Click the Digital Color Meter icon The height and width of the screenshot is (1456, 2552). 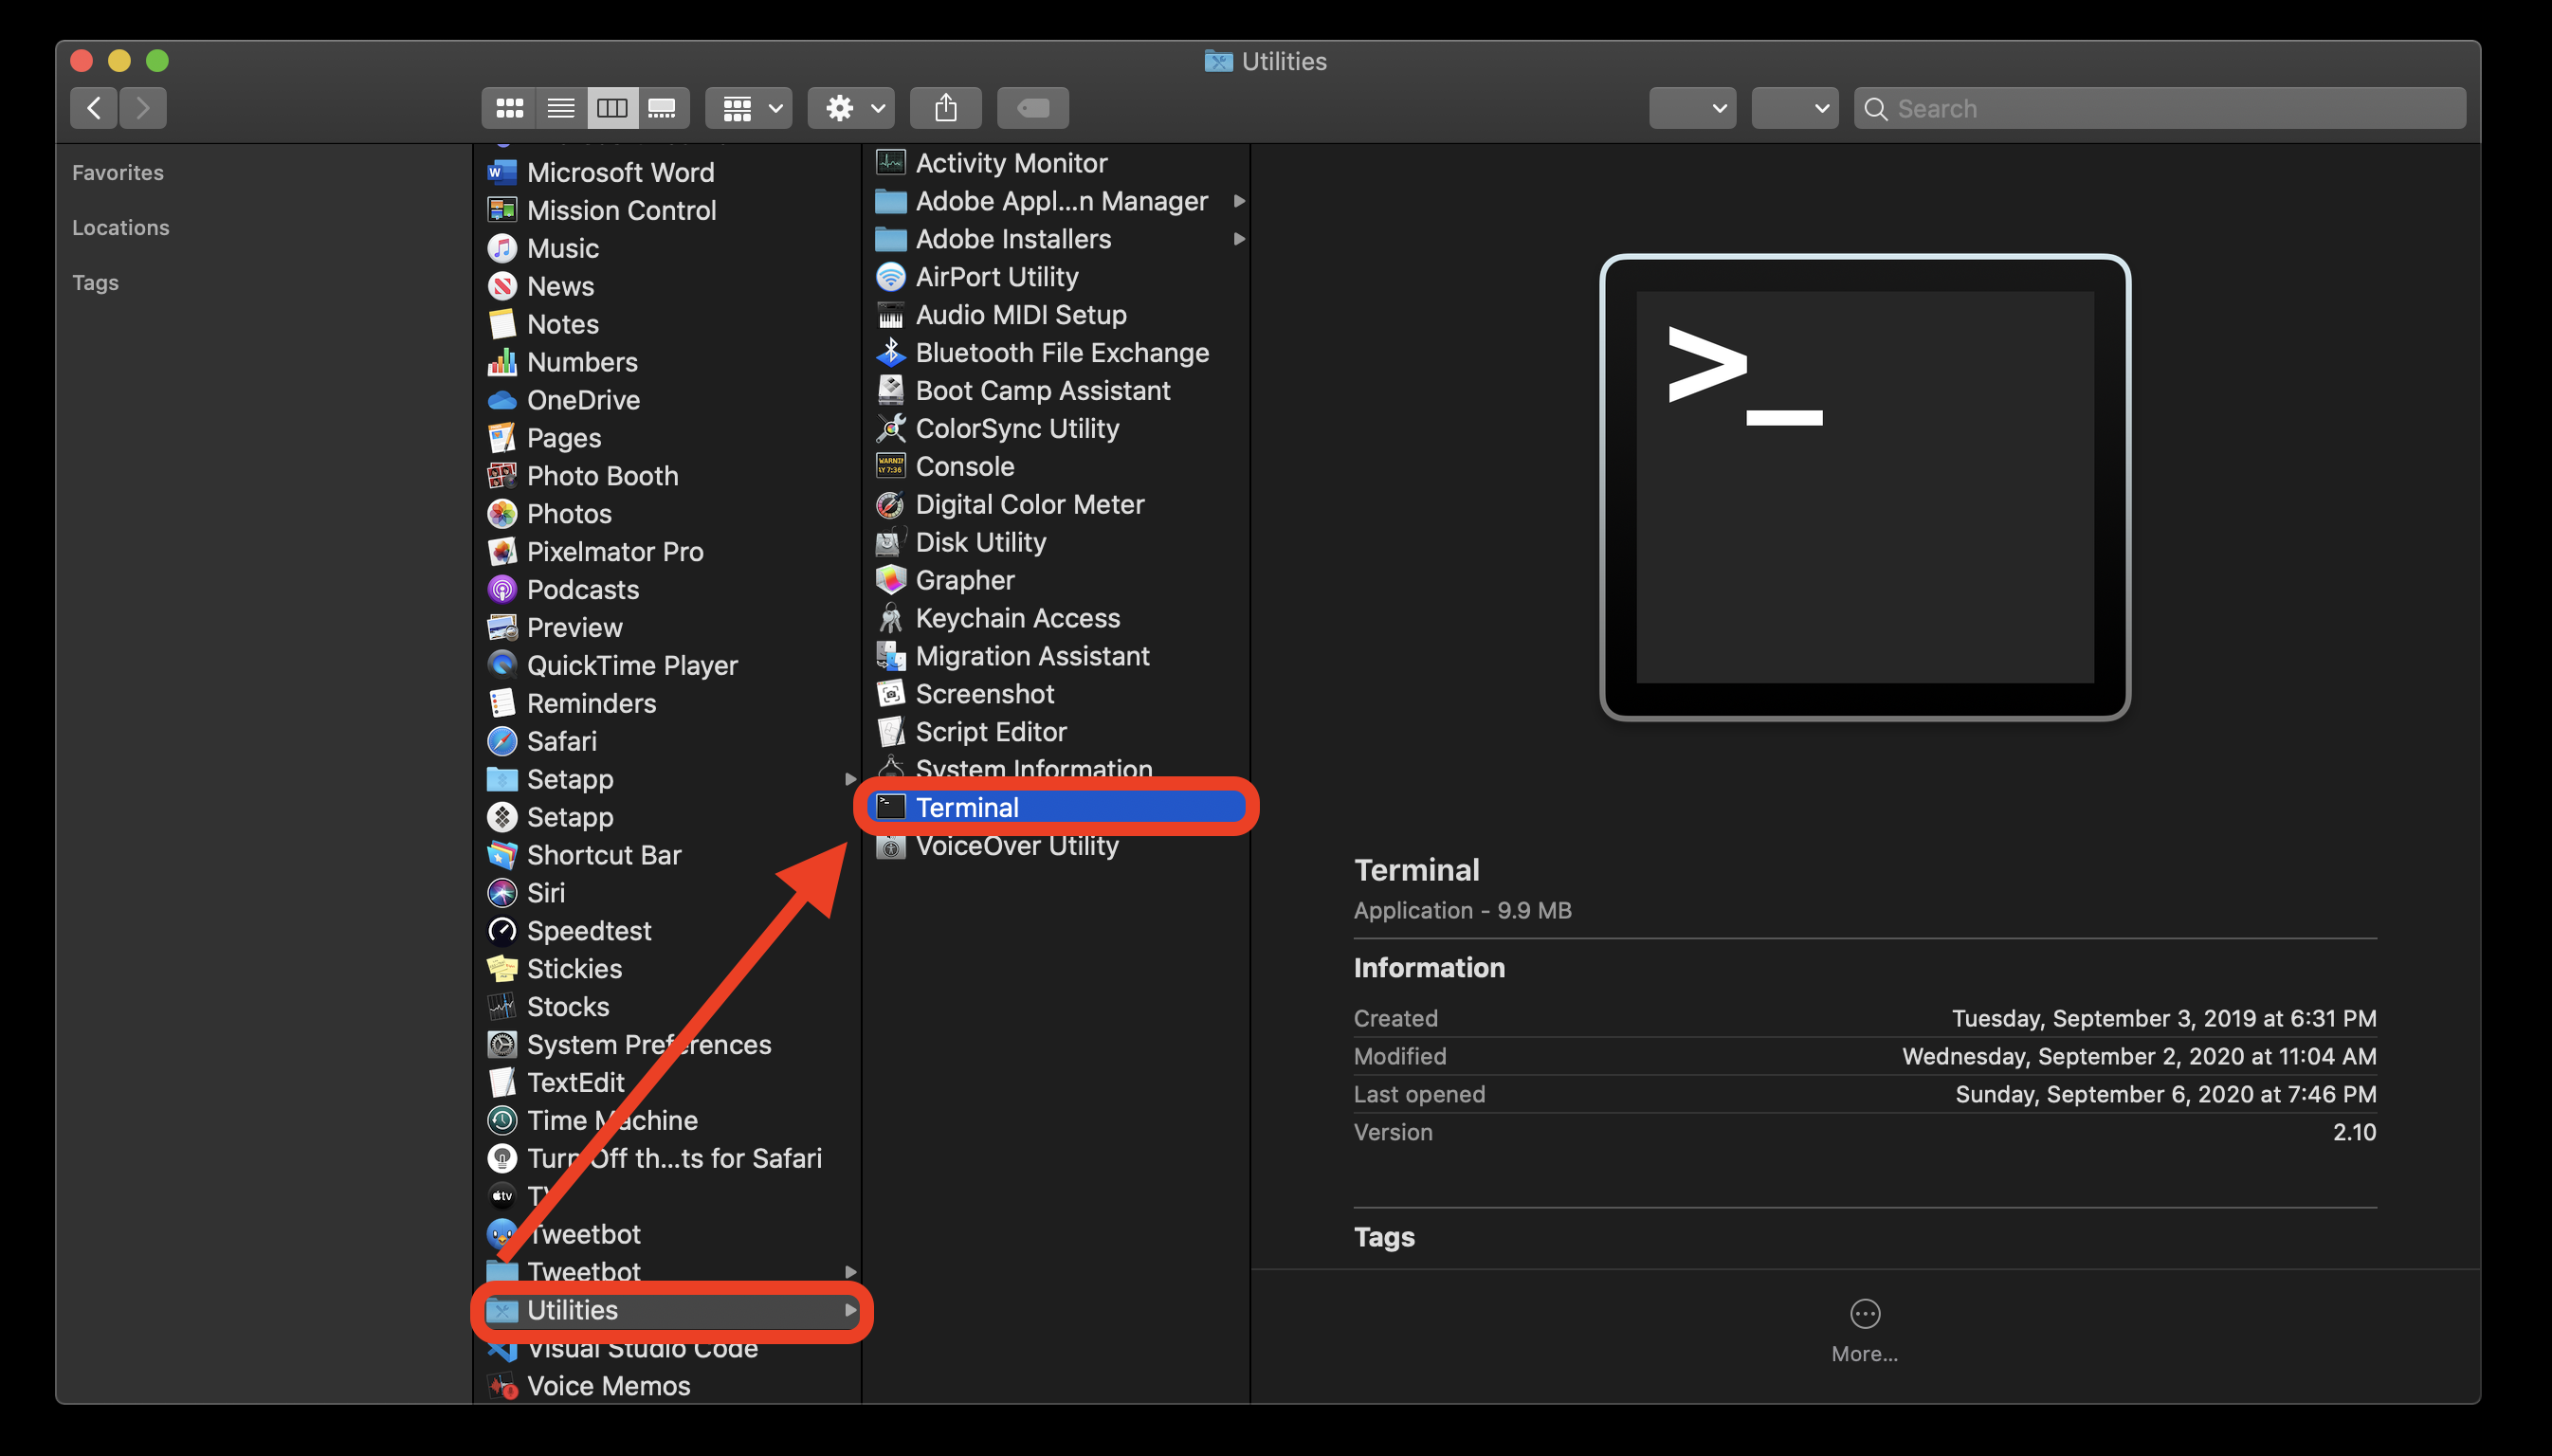(890, 502)
